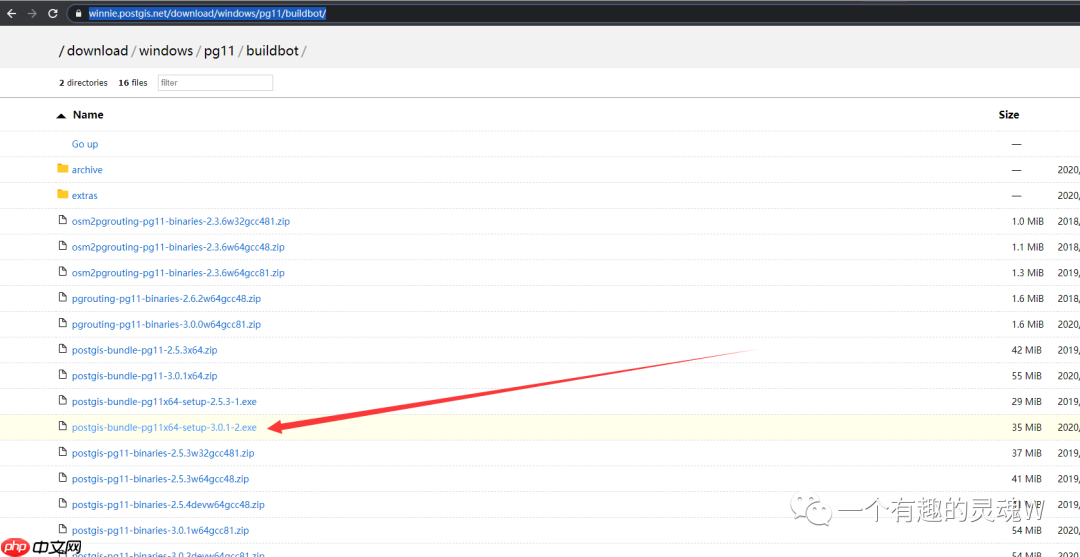Viewport: 1080px width, 557px height.
Task: Click file icon of setup-3.0.1-2.exe
Action: [x=63, y=426]
